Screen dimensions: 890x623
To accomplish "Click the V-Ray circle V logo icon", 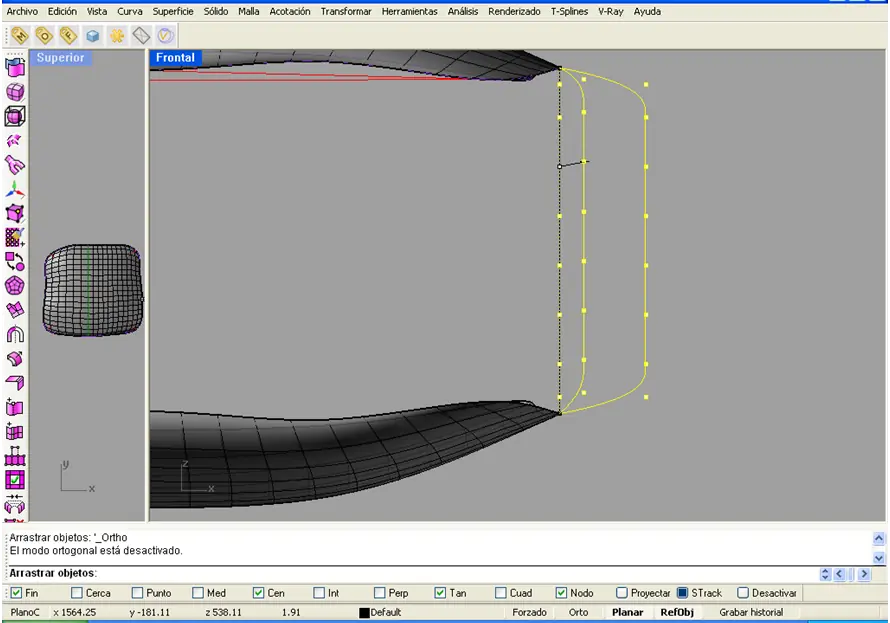I will click(x=165, y=36).
